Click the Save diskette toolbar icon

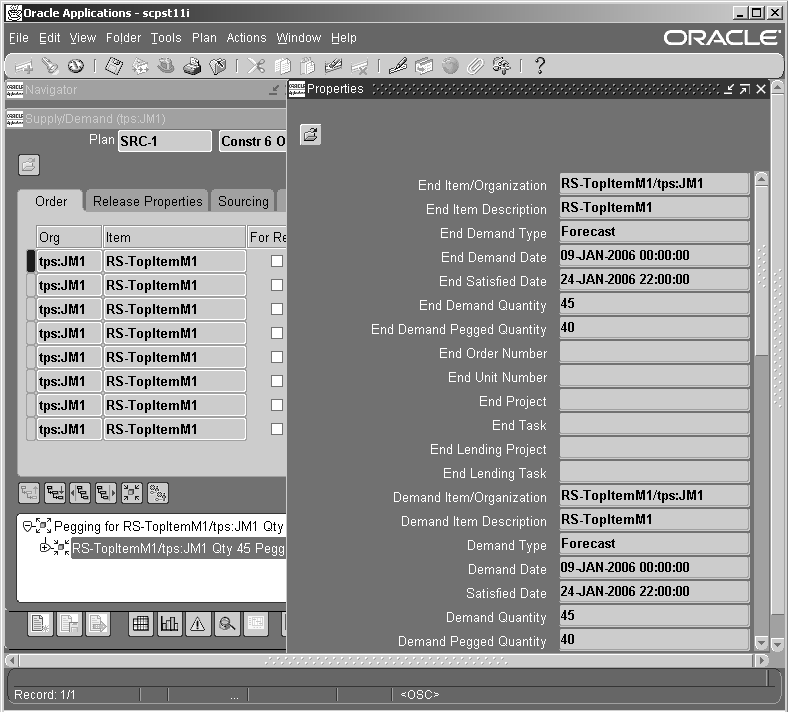click(114, 66)
